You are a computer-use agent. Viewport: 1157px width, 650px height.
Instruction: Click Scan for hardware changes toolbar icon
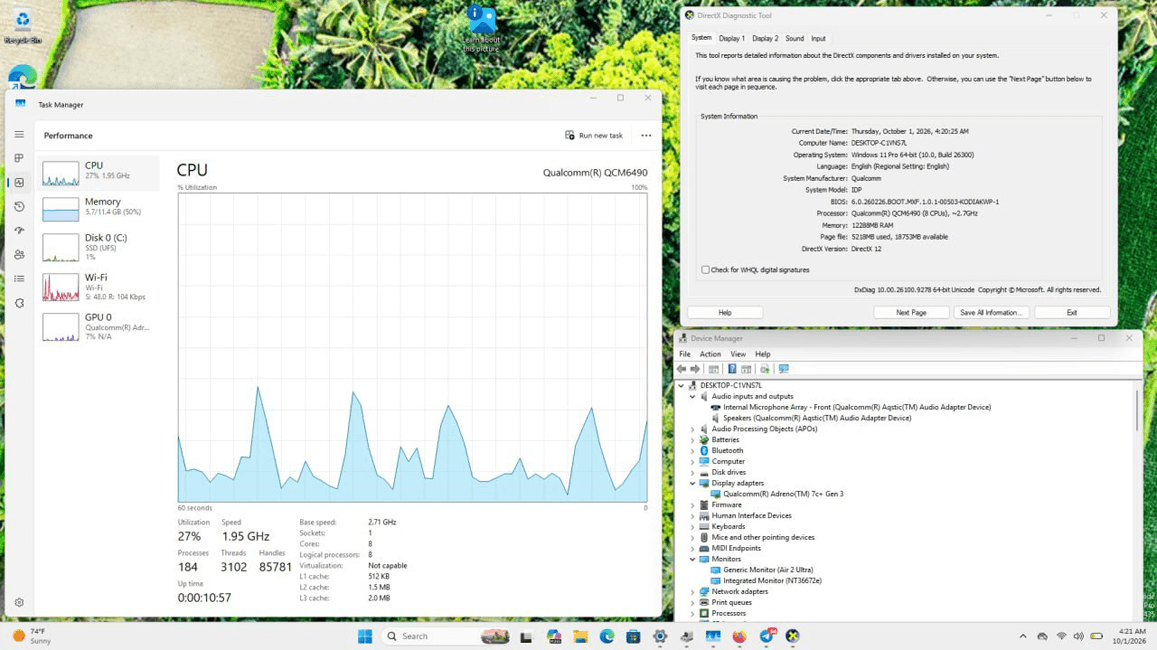(x=784, y=369)
